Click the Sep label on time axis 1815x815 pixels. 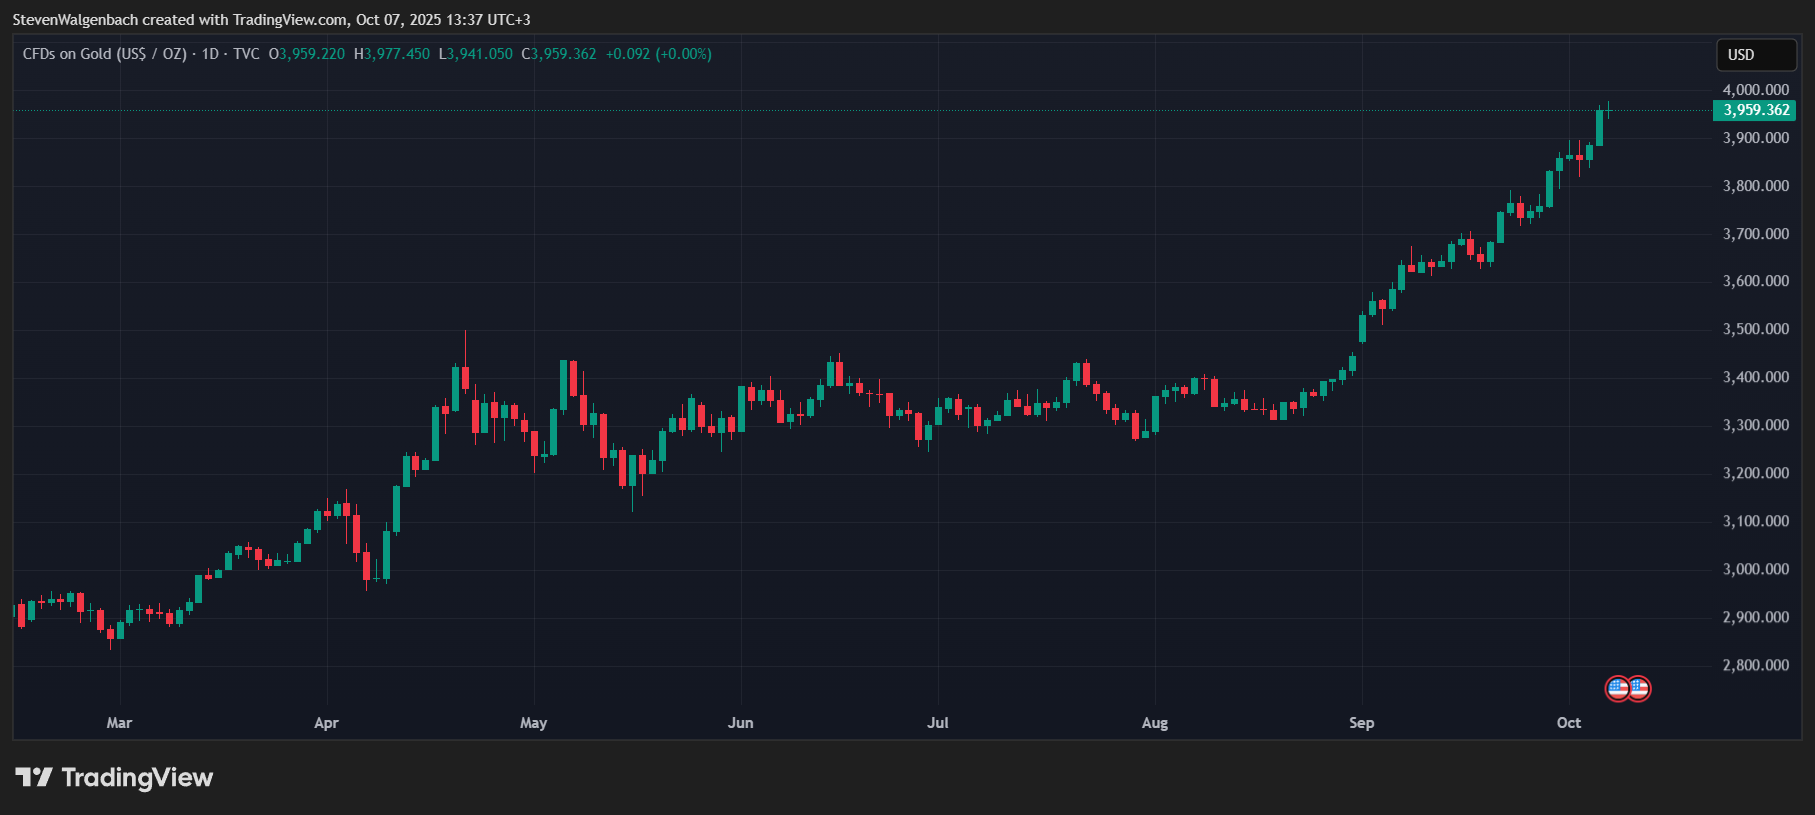(1362, 723)
